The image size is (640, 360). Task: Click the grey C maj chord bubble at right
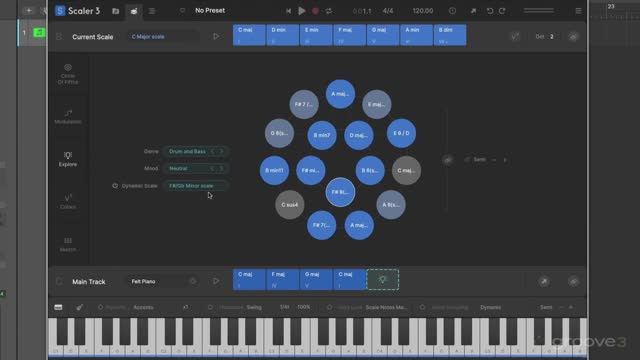(407, 170)
